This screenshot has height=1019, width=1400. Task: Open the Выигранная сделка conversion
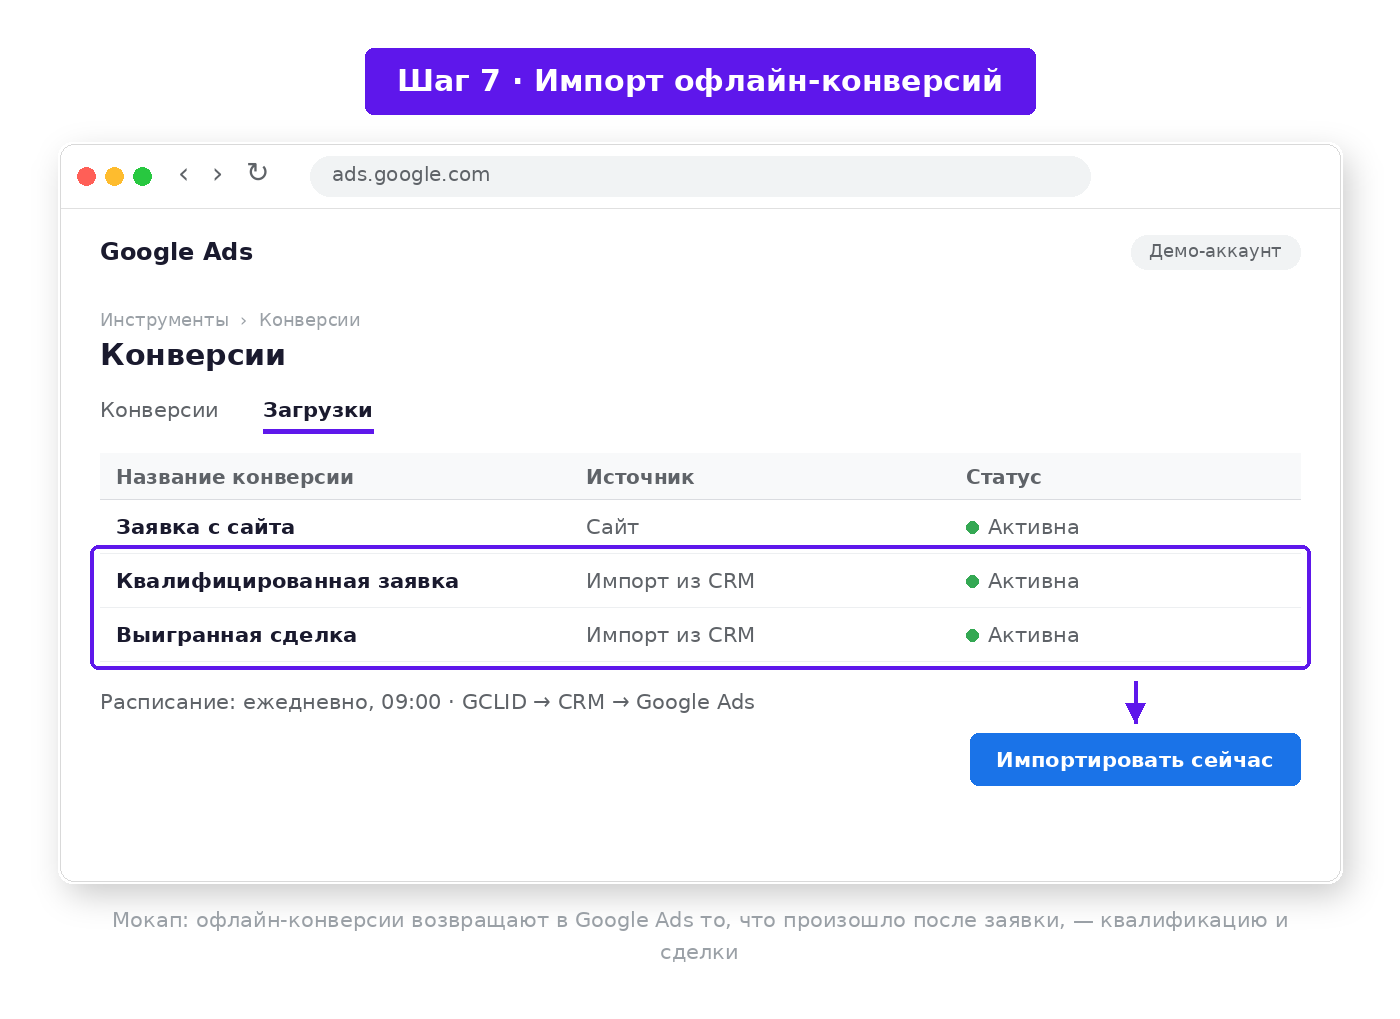236,635
